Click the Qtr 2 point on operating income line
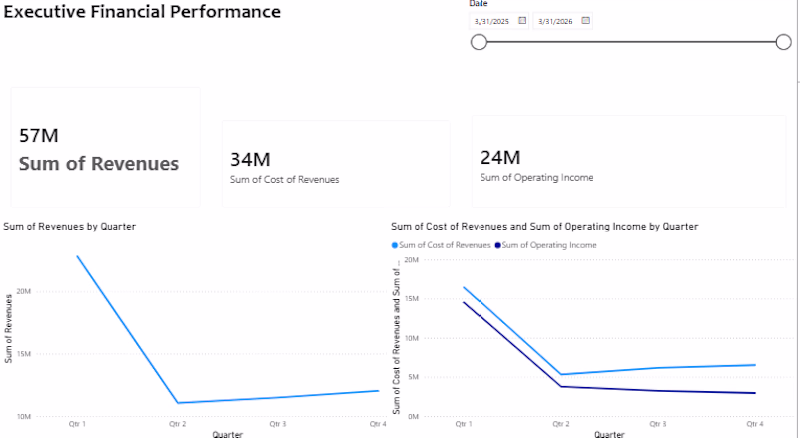 pyautogui.click(x=561, y=386)
